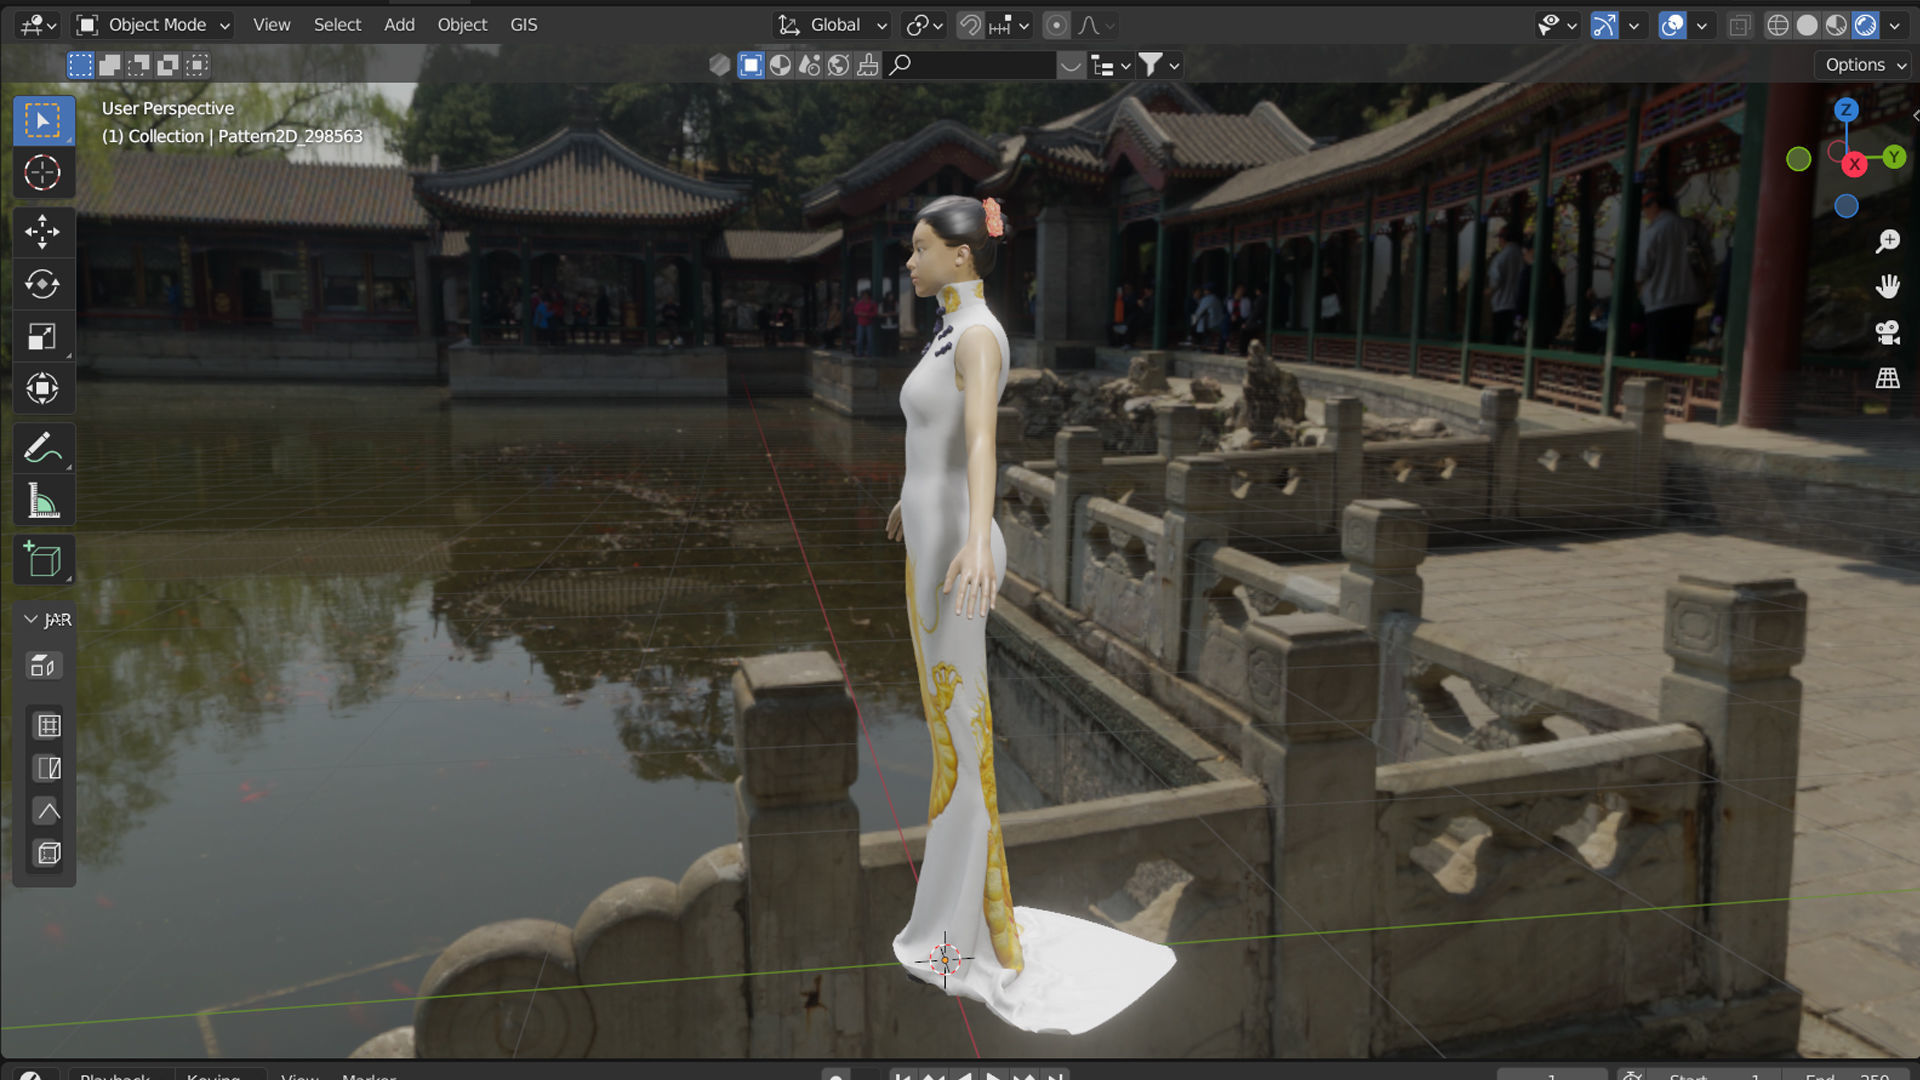Select object-filter display icon in header
Image resolution: width=1920 pixels, height=1080 pixels.
pos(750,65)
